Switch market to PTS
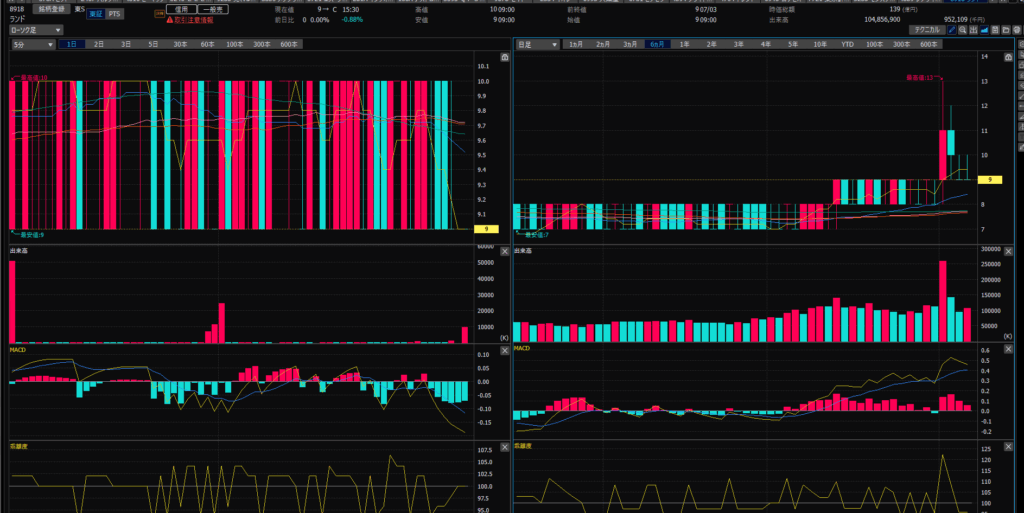This screenshot has height=513, width=1024. tap(114, 14)
